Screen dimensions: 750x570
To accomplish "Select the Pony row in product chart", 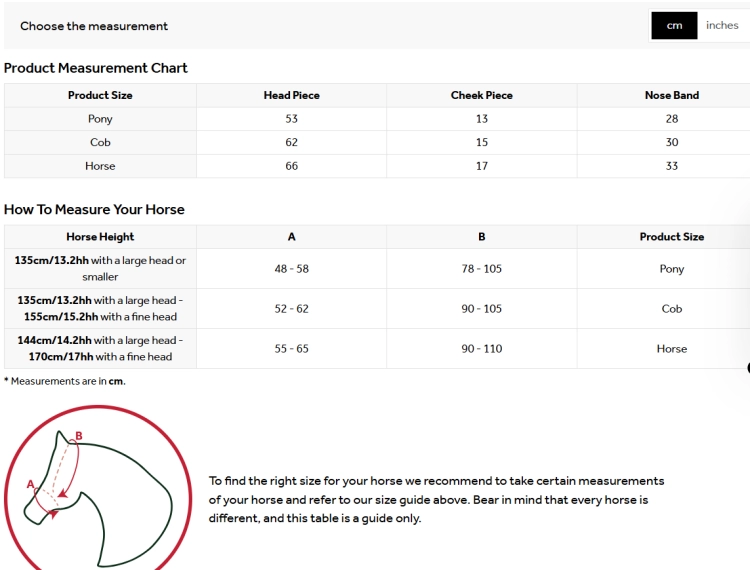I will coord(377,119).
